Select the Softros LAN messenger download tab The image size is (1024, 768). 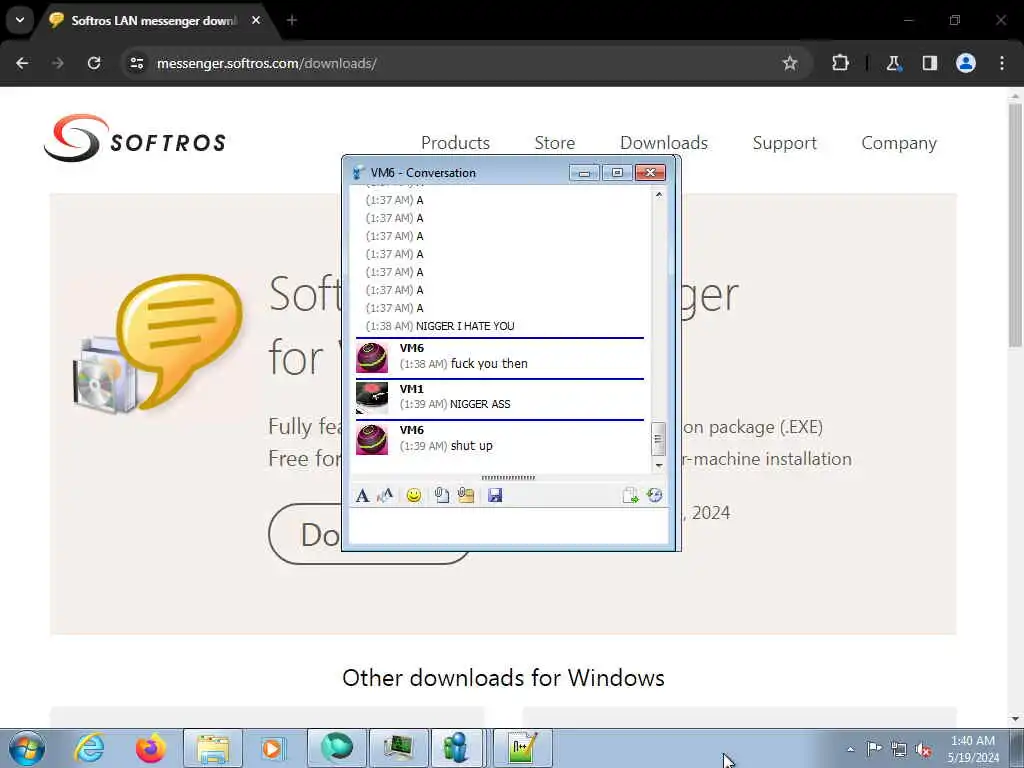pyautogui.click(x=153, y=20)
